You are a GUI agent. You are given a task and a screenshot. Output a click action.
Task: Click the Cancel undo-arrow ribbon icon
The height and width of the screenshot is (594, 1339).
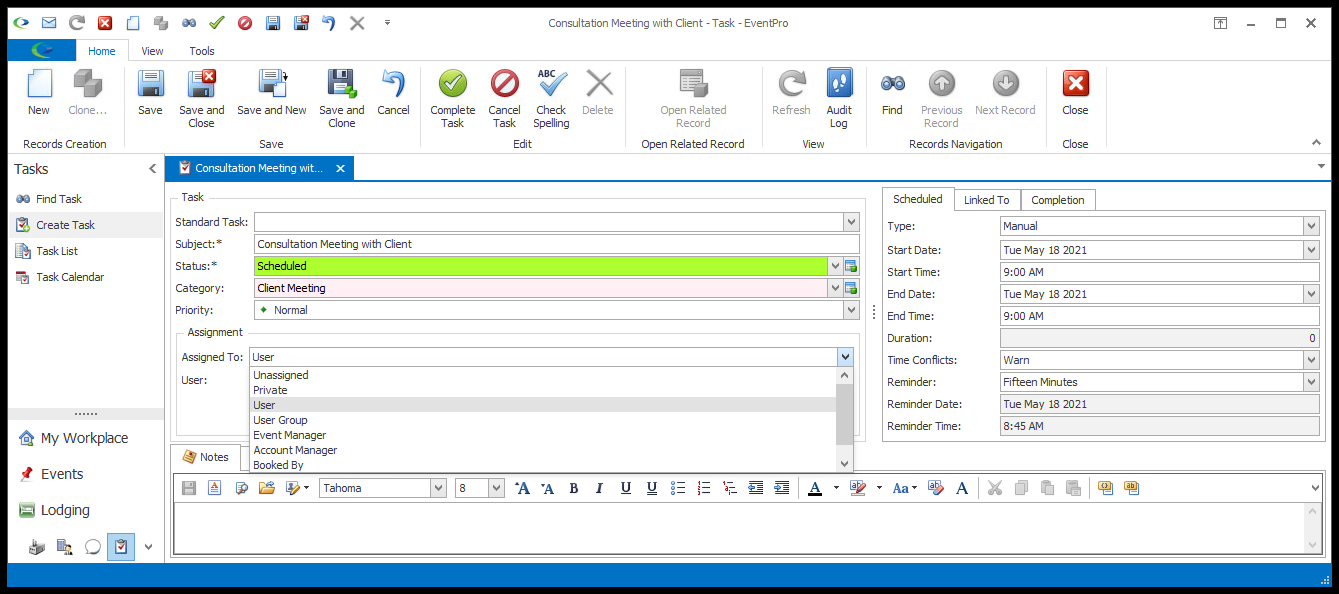coord(393,84)
